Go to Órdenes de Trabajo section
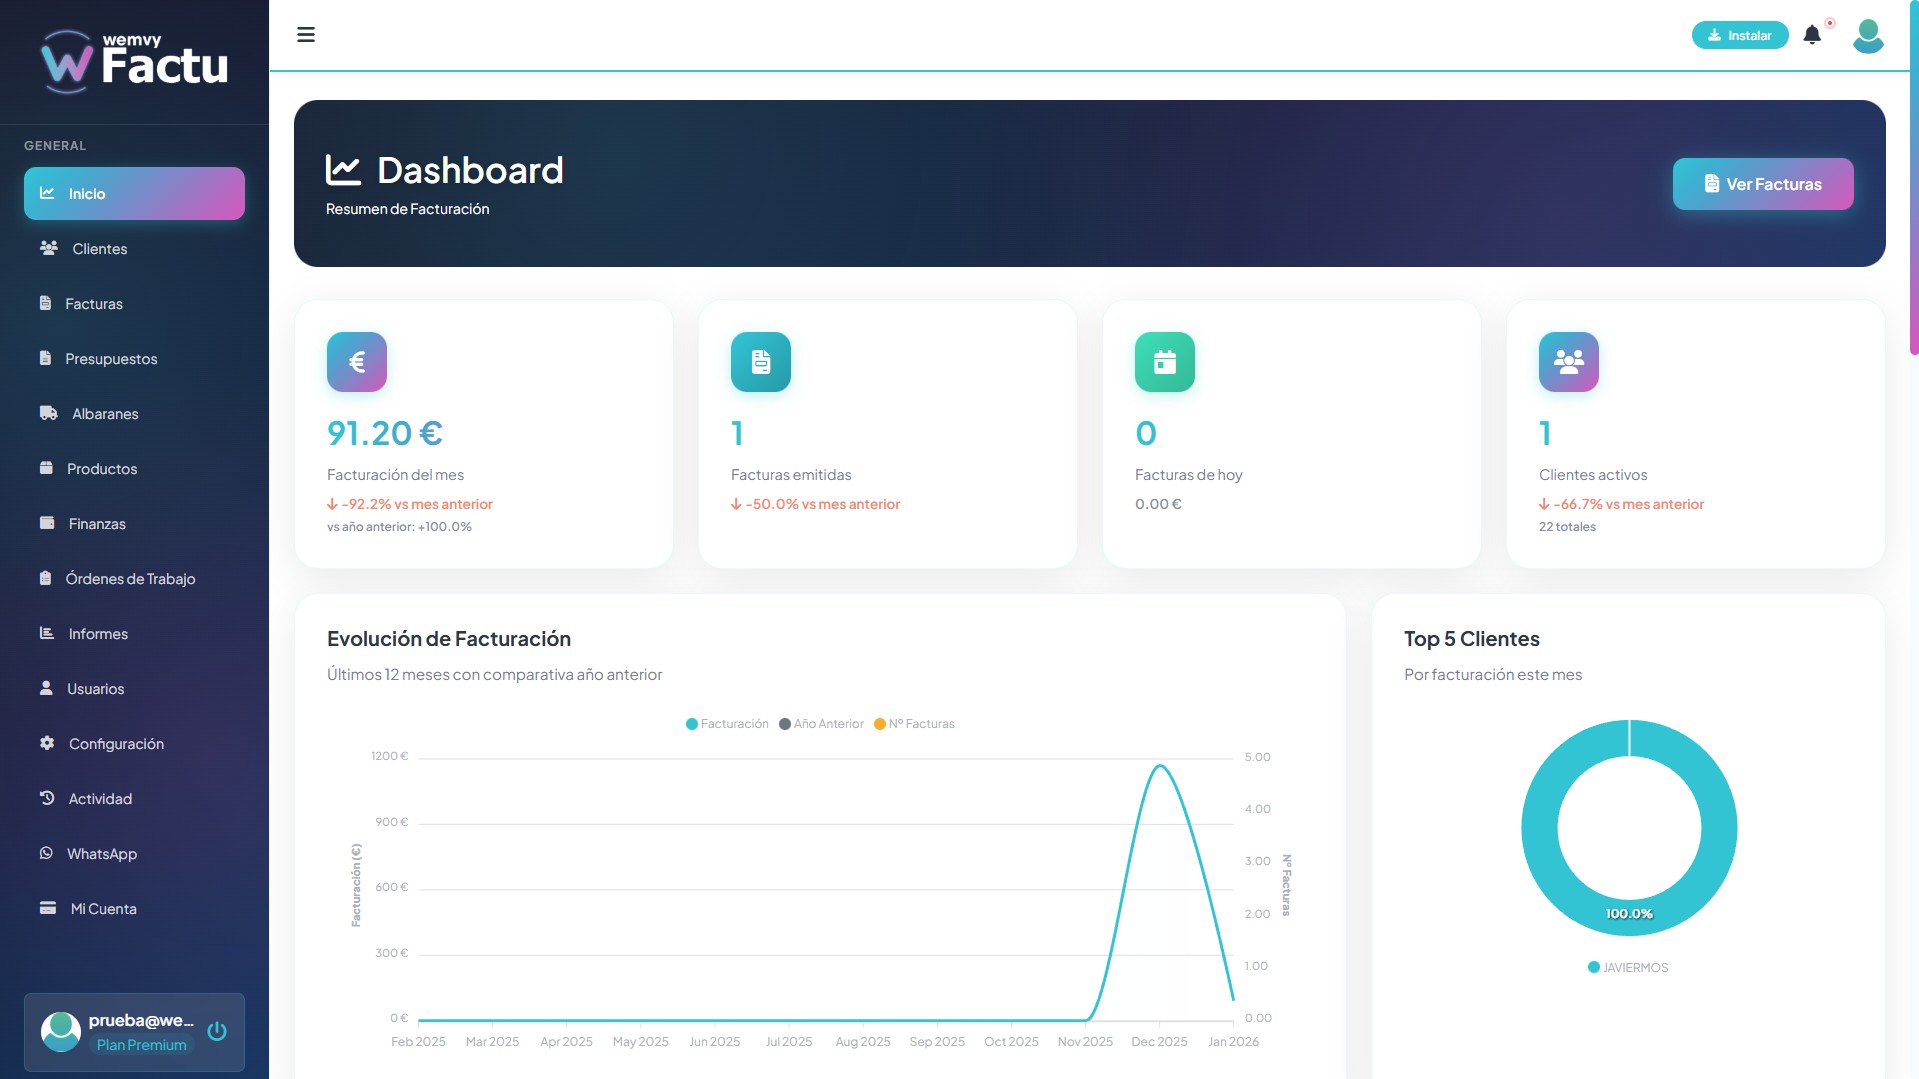The height and width of the screenshot is (1079, 1919). [130, 579]
